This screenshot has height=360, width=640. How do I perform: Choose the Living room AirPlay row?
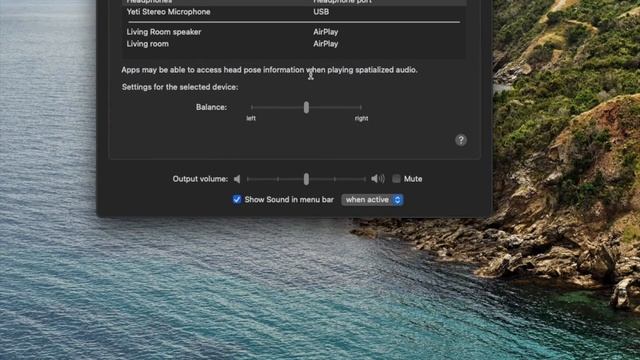294,44
